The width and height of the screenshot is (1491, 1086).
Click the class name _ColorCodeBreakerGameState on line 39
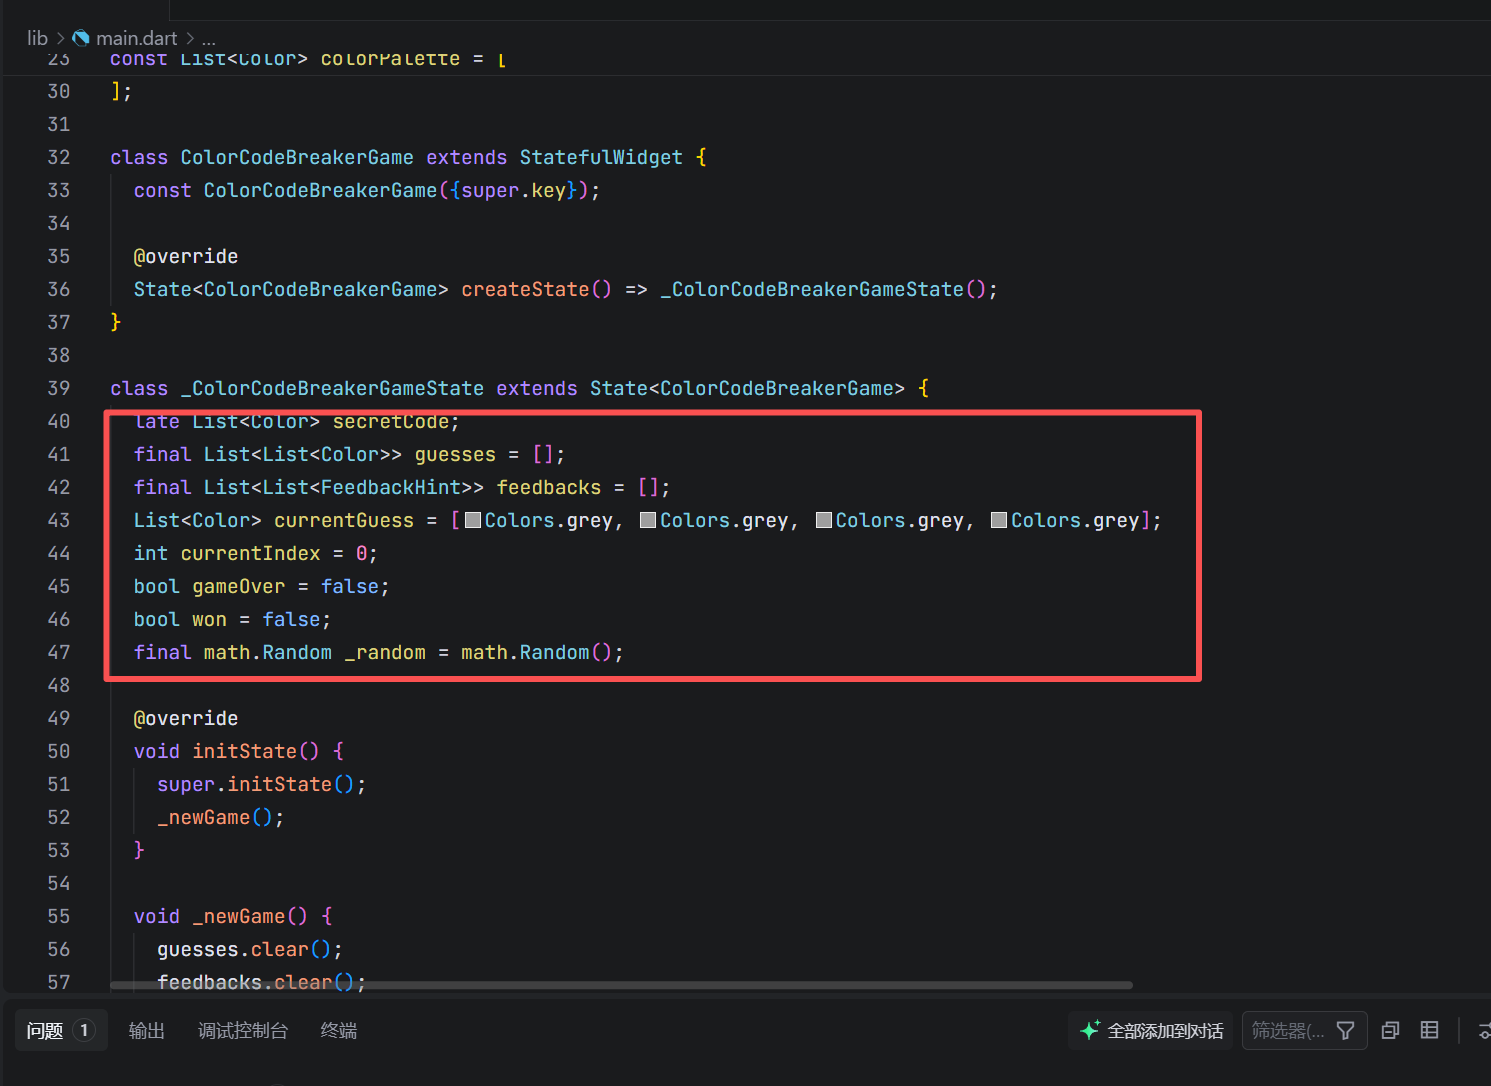coord(332,388)
